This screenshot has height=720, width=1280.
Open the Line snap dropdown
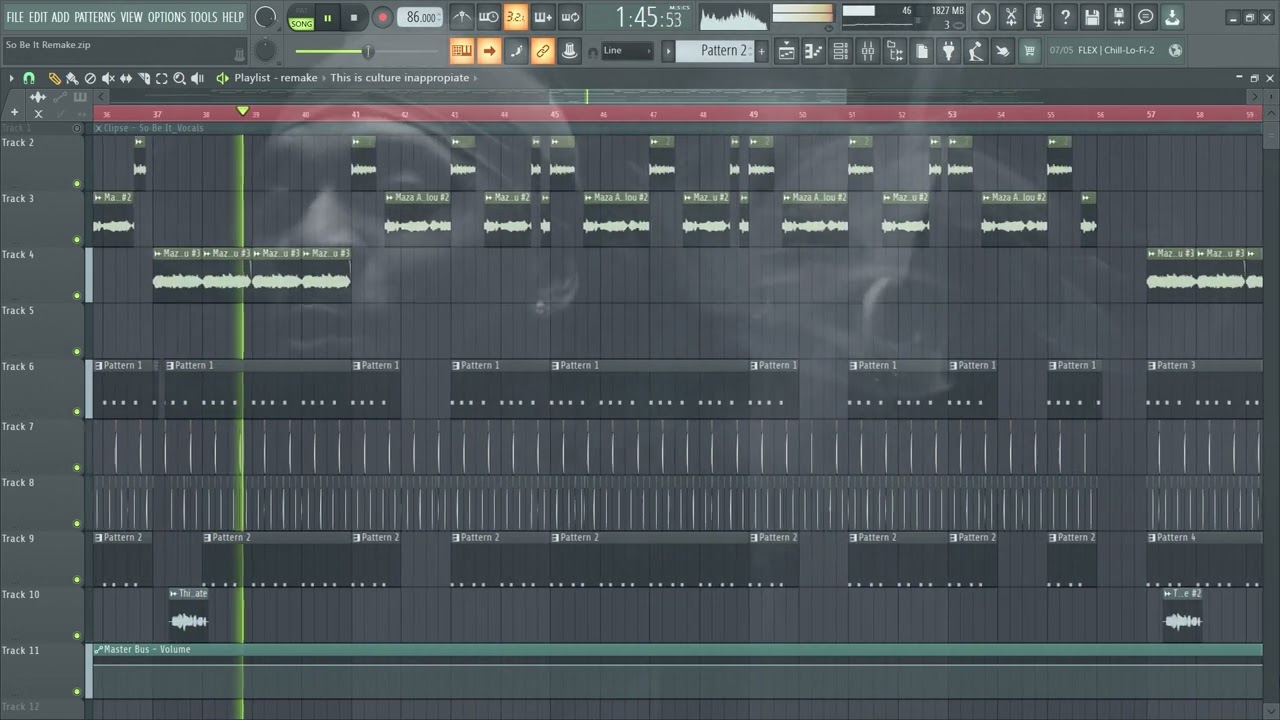(627, 51)
